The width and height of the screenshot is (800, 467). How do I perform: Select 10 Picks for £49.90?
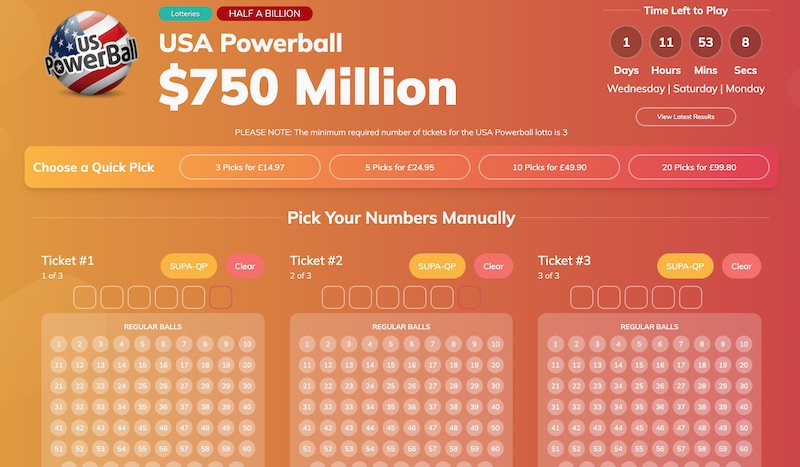(550, 167)
